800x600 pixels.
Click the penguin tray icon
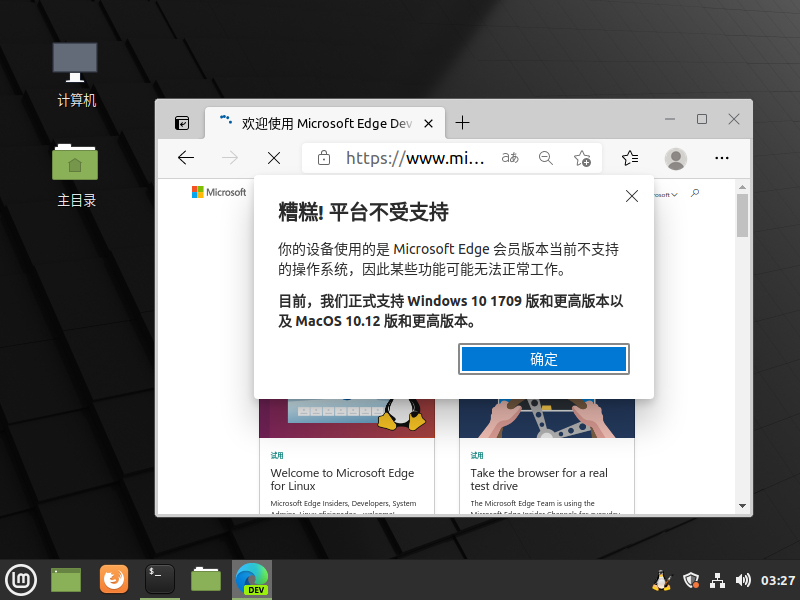click(x=662, y=580)
